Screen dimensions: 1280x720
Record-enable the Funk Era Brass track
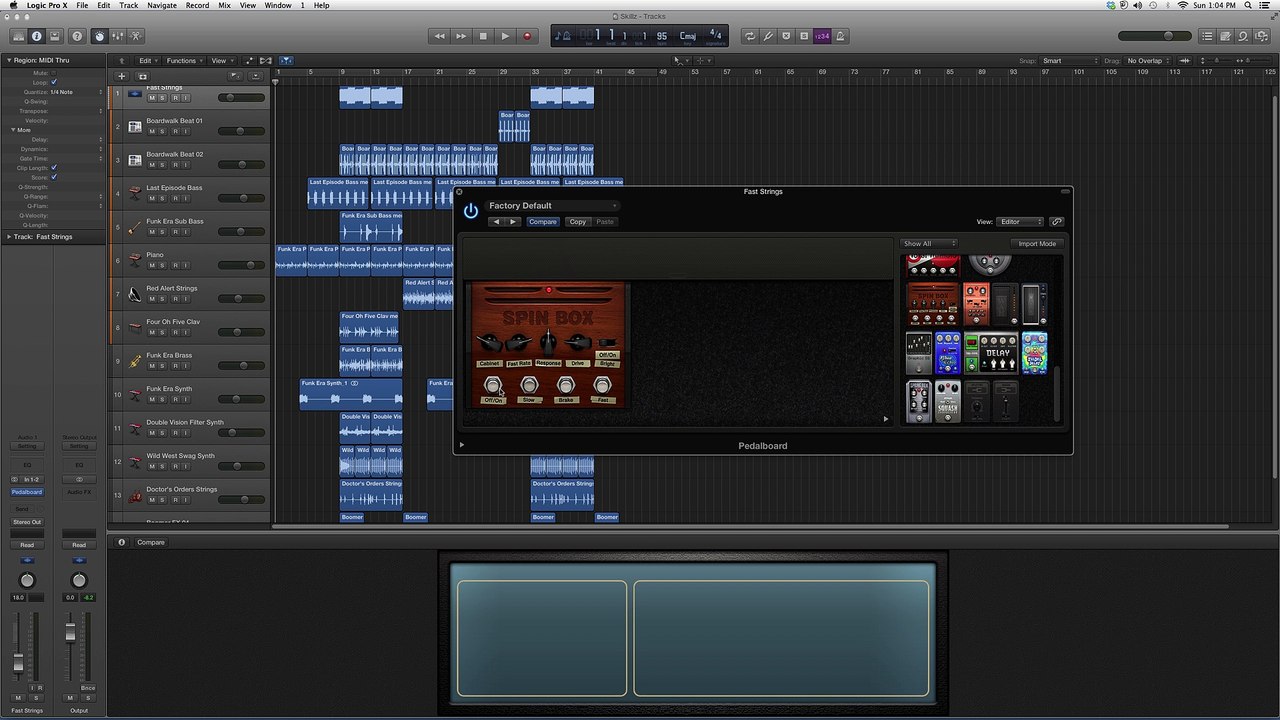click(x=174, y=366)
